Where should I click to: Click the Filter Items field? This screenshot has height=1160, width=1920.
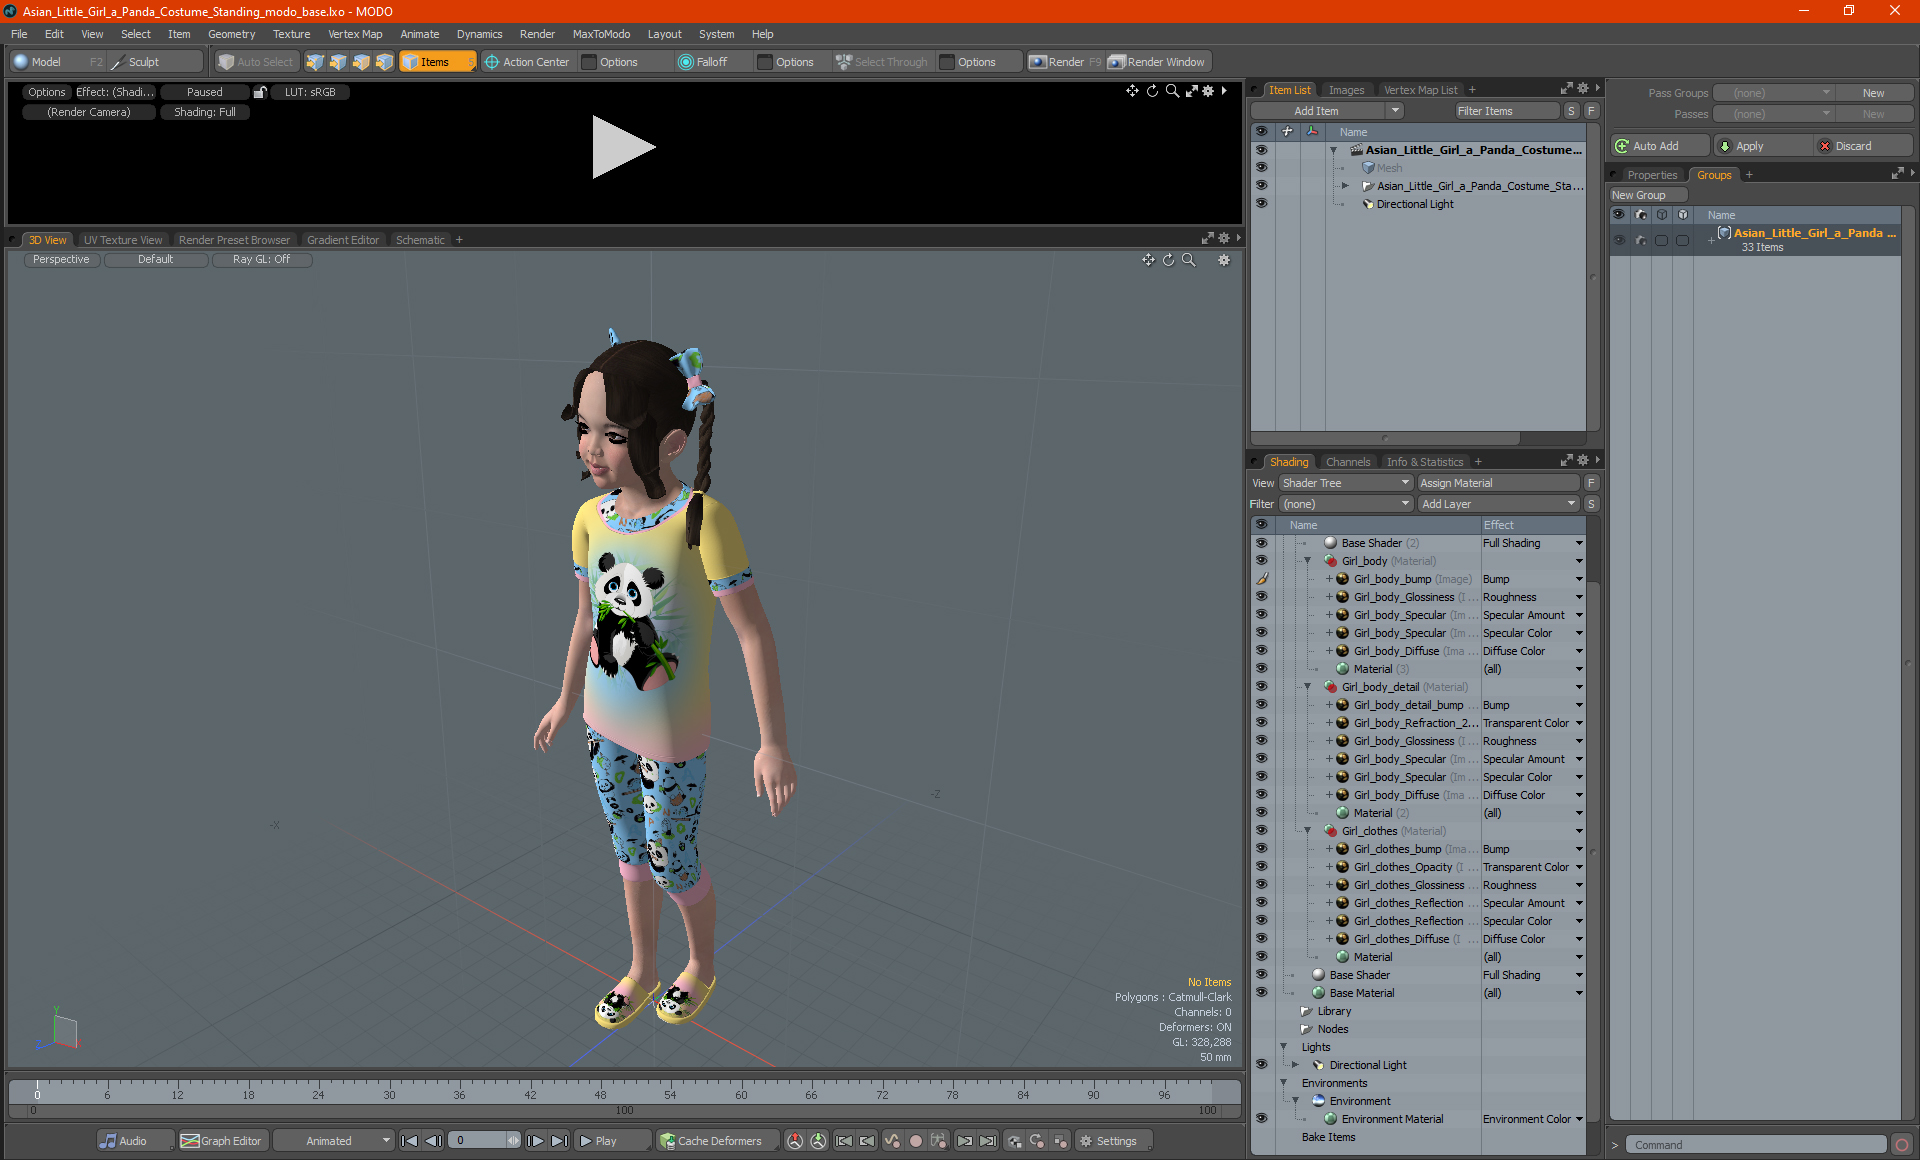coord(1507,111)
